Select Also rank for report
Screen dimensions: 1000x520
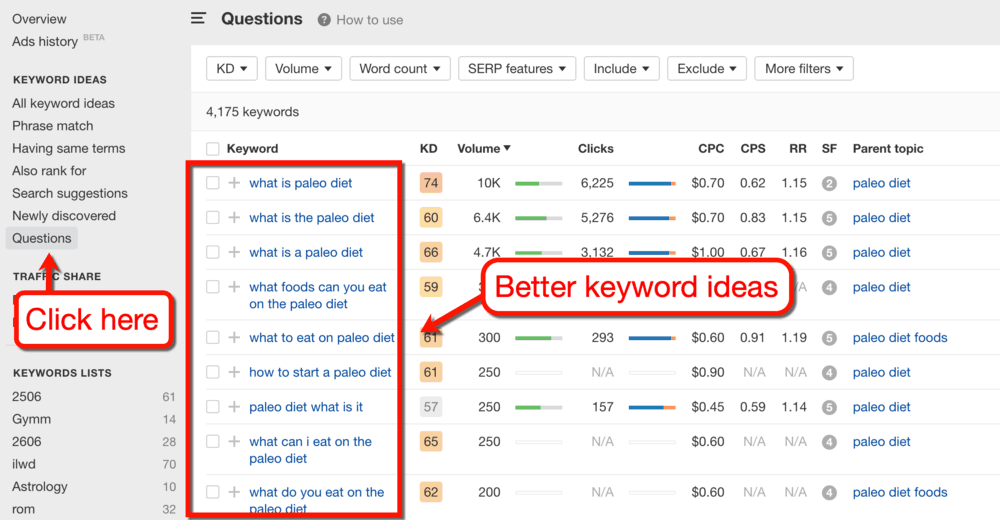(49, 170)
